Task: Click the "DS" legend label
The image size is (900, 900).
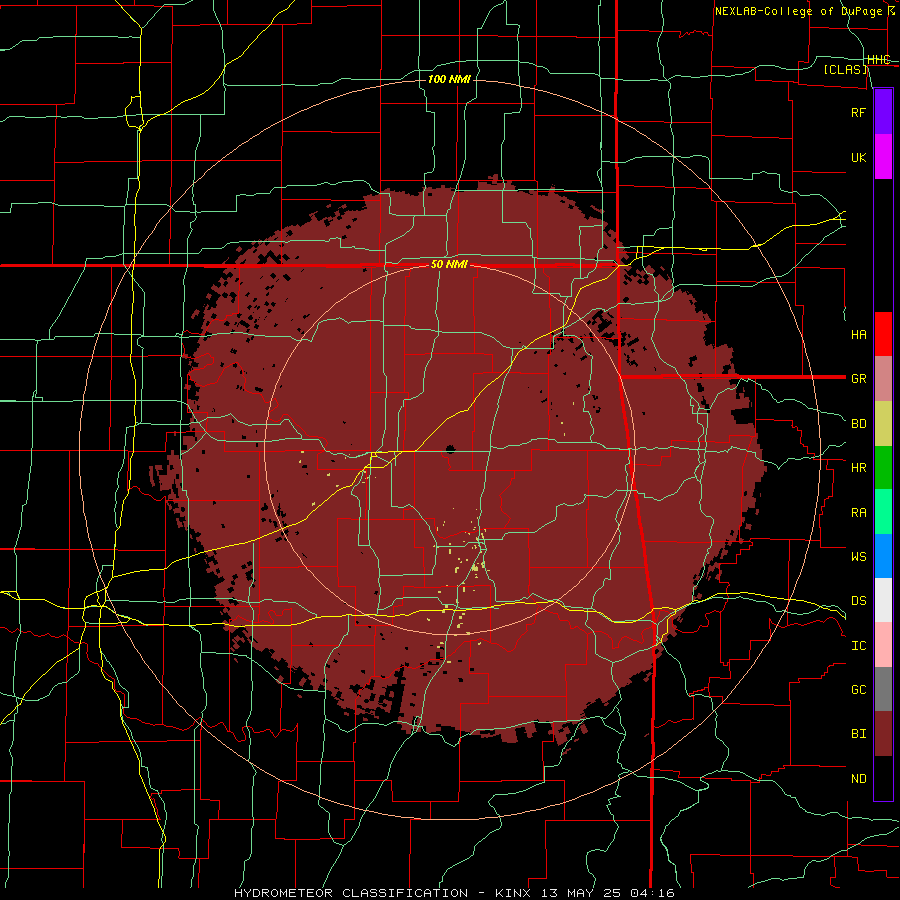Action: [x=858, y=601]
